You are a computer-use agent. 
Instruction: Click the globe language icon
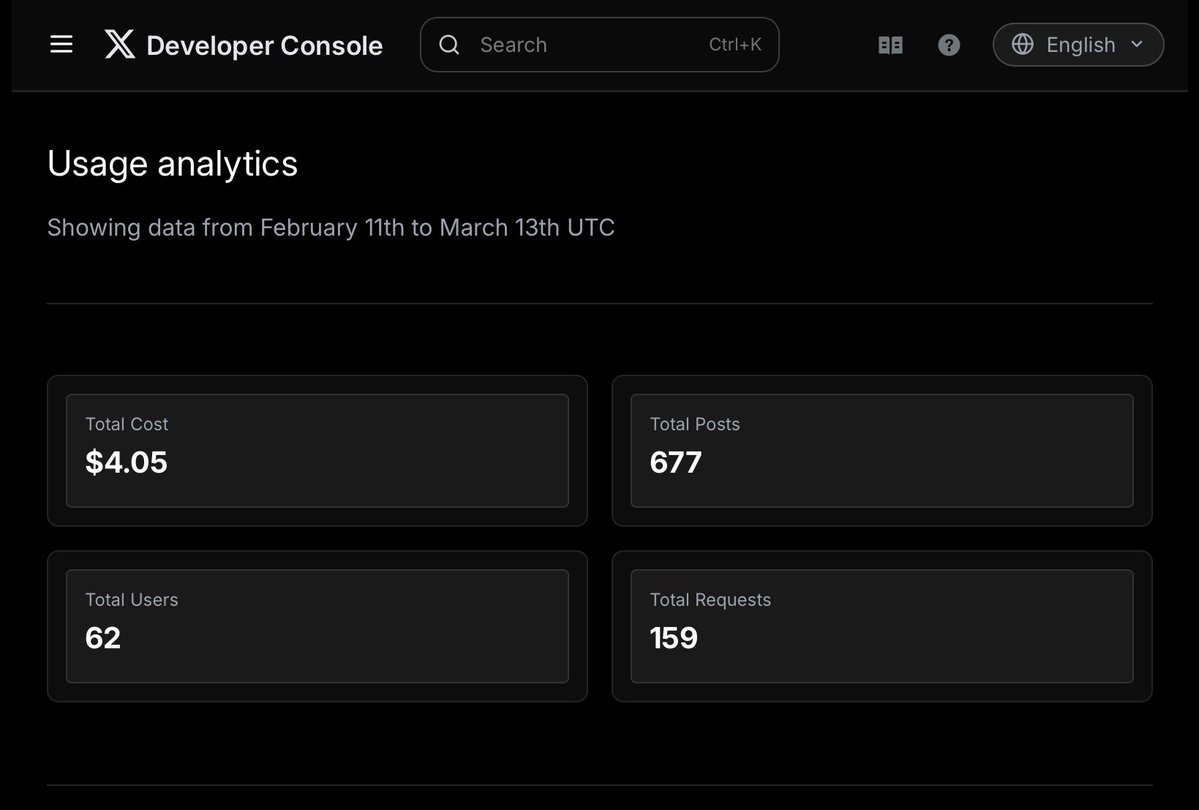pos(1022,44)
